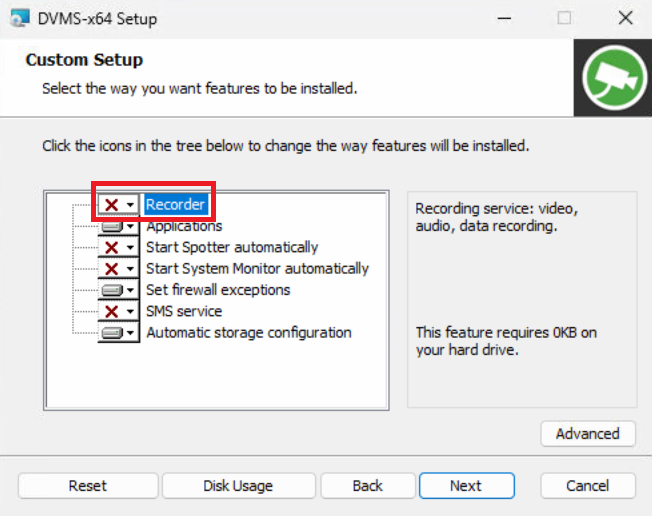Click the DVMS setup icon in title bar

[x=20, y=18]
